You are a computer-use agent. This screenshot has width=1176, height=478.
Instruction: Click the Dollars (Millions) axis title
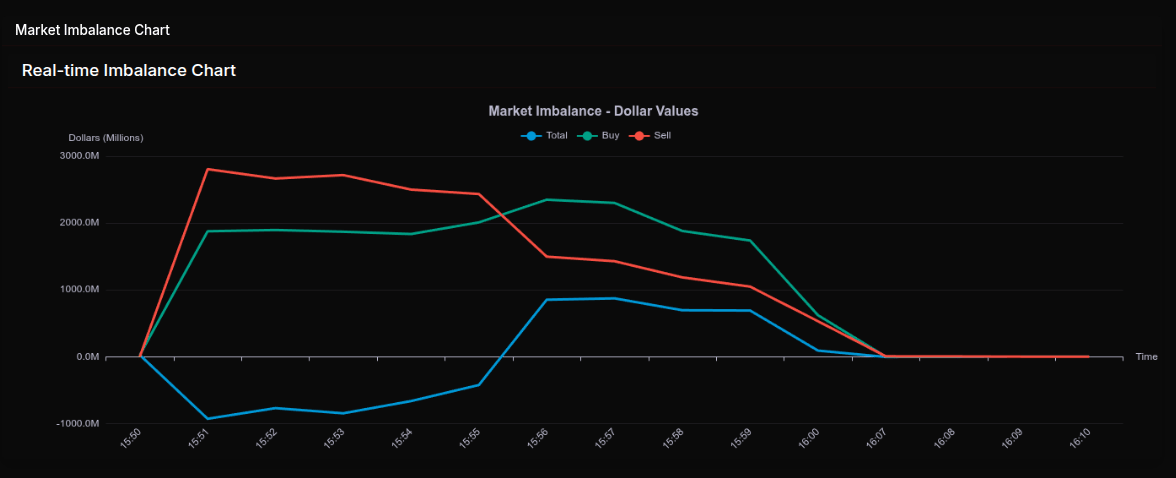[x=106, y=137]
